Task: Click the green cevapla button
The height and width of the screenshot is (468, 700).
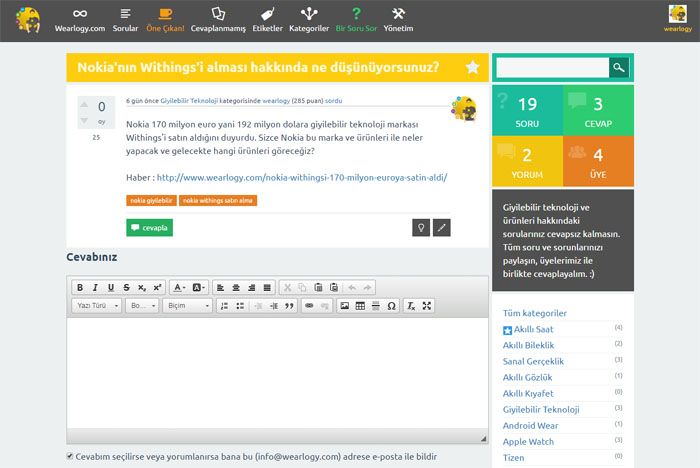Action: pyautogui.click(x=150, y=228)
